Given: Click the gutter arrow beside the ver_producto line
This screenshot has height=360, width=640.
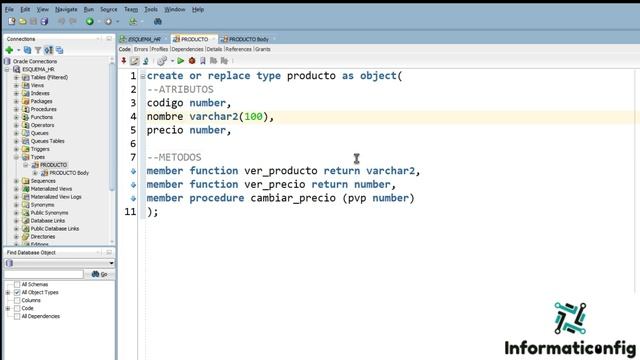Looking at the screenshot, I should coord(133,171).
